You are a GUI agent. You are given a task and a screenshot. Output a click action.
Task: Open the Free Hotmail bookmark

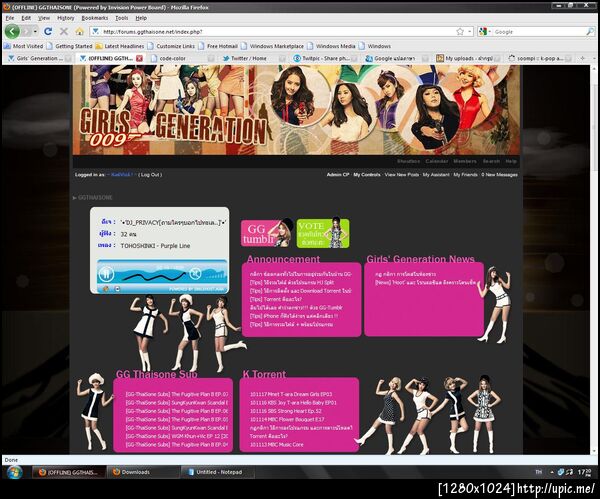(x=218, y=46)
